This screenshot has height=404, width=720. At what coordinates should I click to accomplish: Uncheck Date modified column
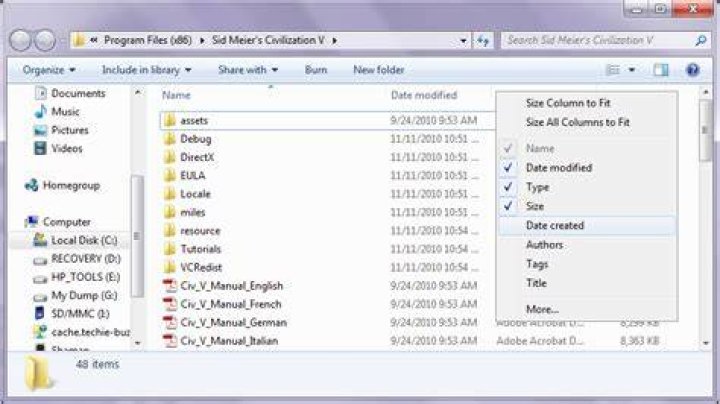click(x=587, y=168)
